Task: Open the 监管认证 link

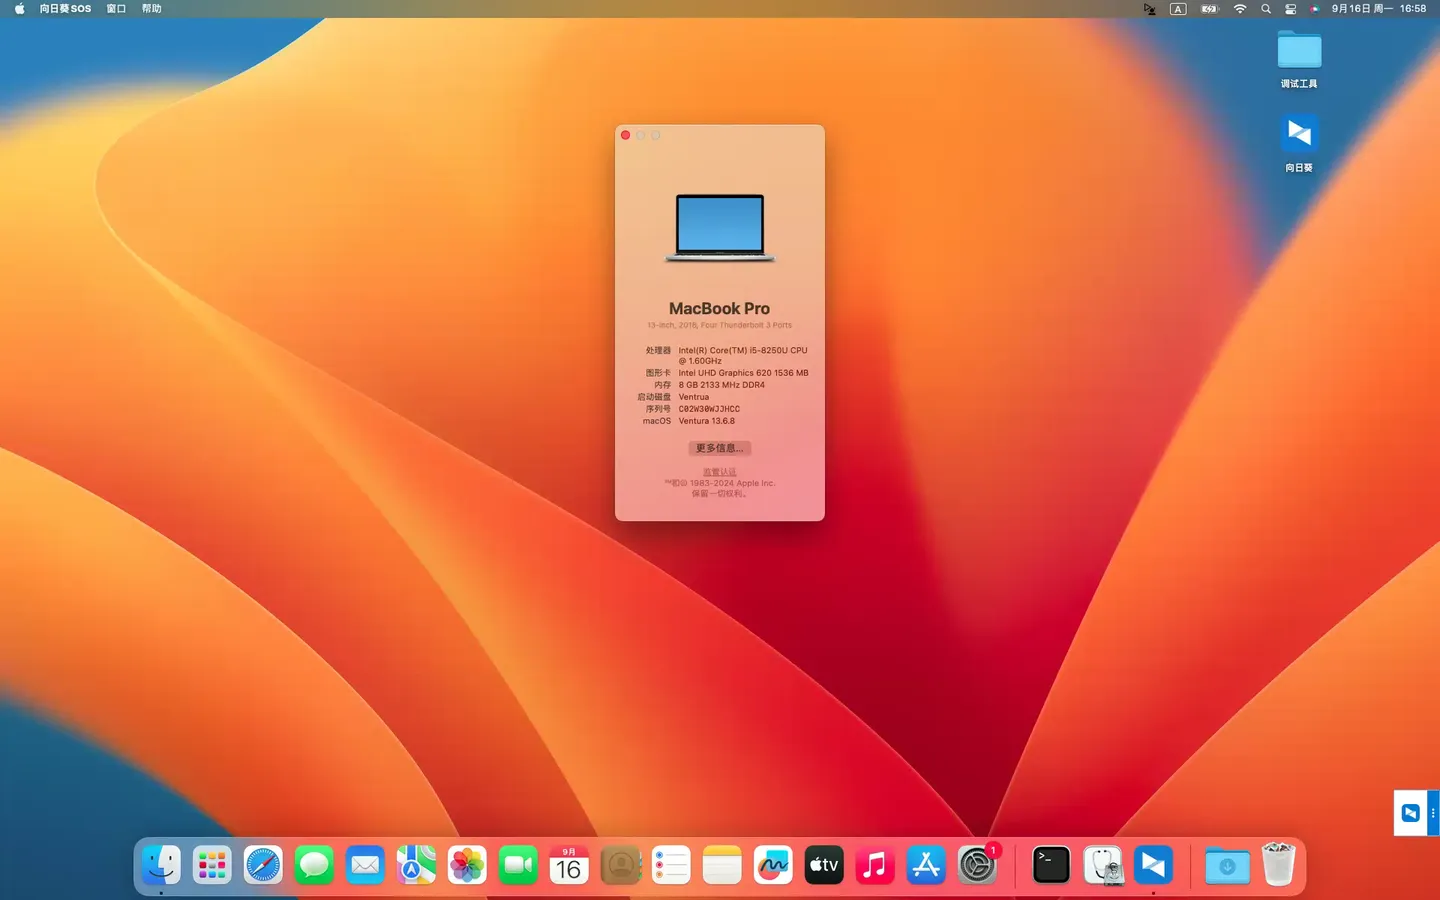Action: coord(719,472)
